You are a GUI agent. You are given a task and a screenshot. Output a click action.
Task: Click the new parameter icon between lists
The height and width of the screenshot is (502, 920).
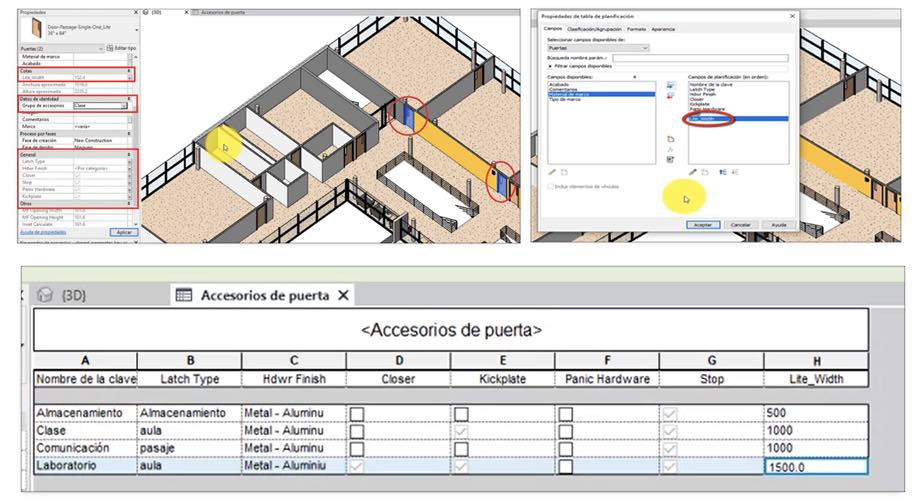(671, 140)
